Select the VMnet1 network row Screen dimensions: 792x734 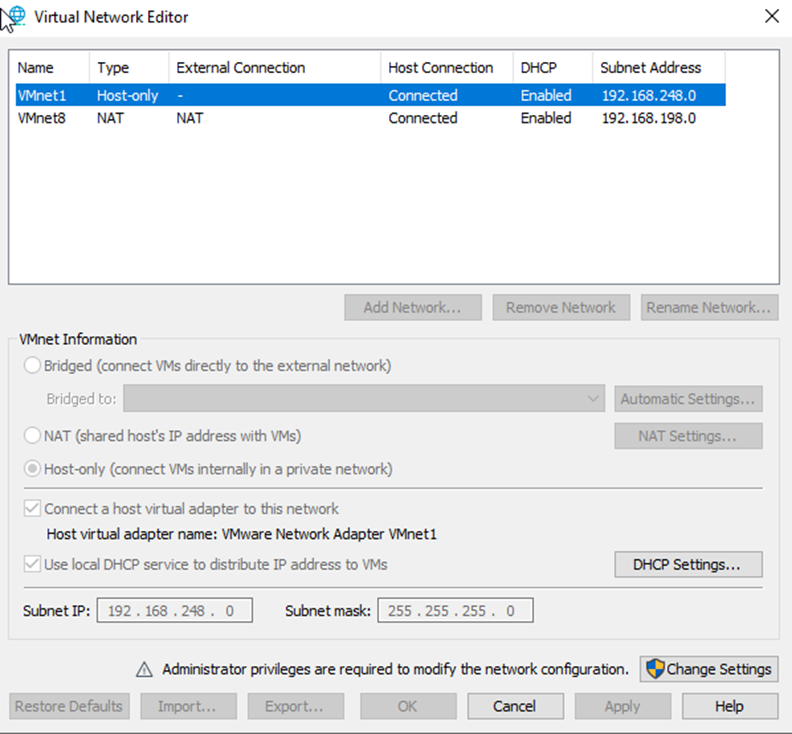tap(371, 95)
